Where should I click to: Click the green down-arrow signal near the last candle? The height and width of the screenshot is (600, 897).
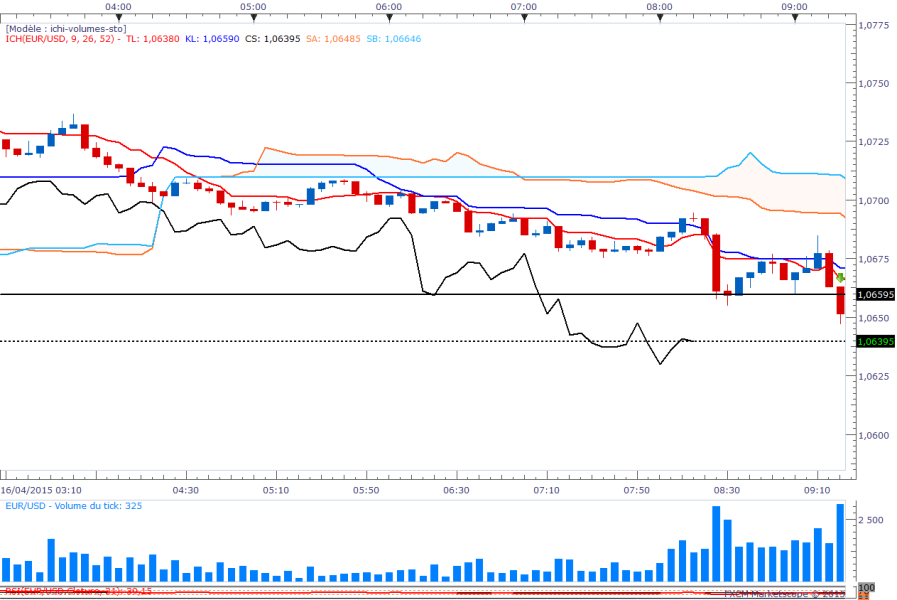click(x=840, y=278)
